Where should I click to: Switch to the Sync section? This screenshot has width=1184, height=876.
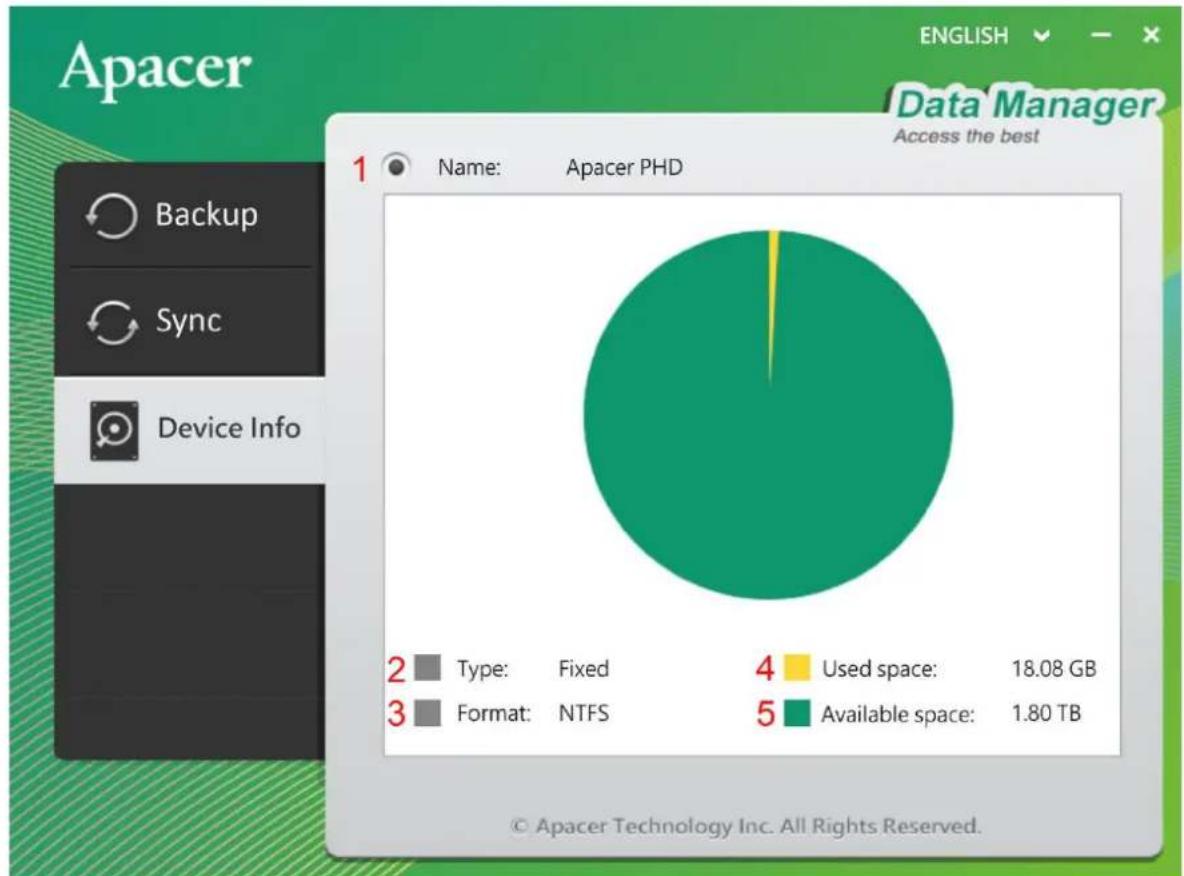point(190,322)
